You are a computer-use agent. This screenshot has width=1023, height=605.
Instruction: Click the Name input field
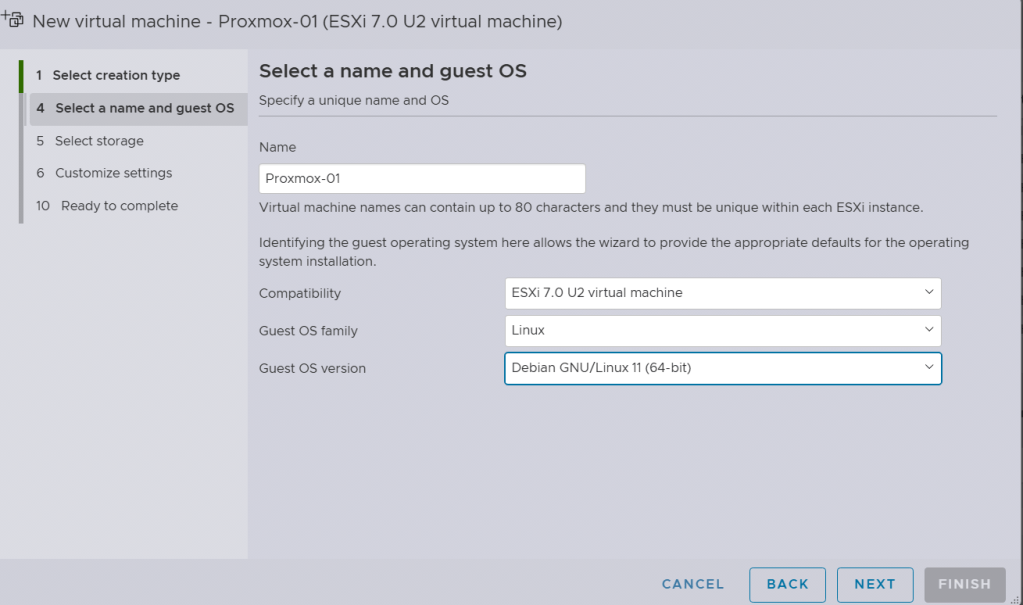pyautogui.click(x=421, y=179)
